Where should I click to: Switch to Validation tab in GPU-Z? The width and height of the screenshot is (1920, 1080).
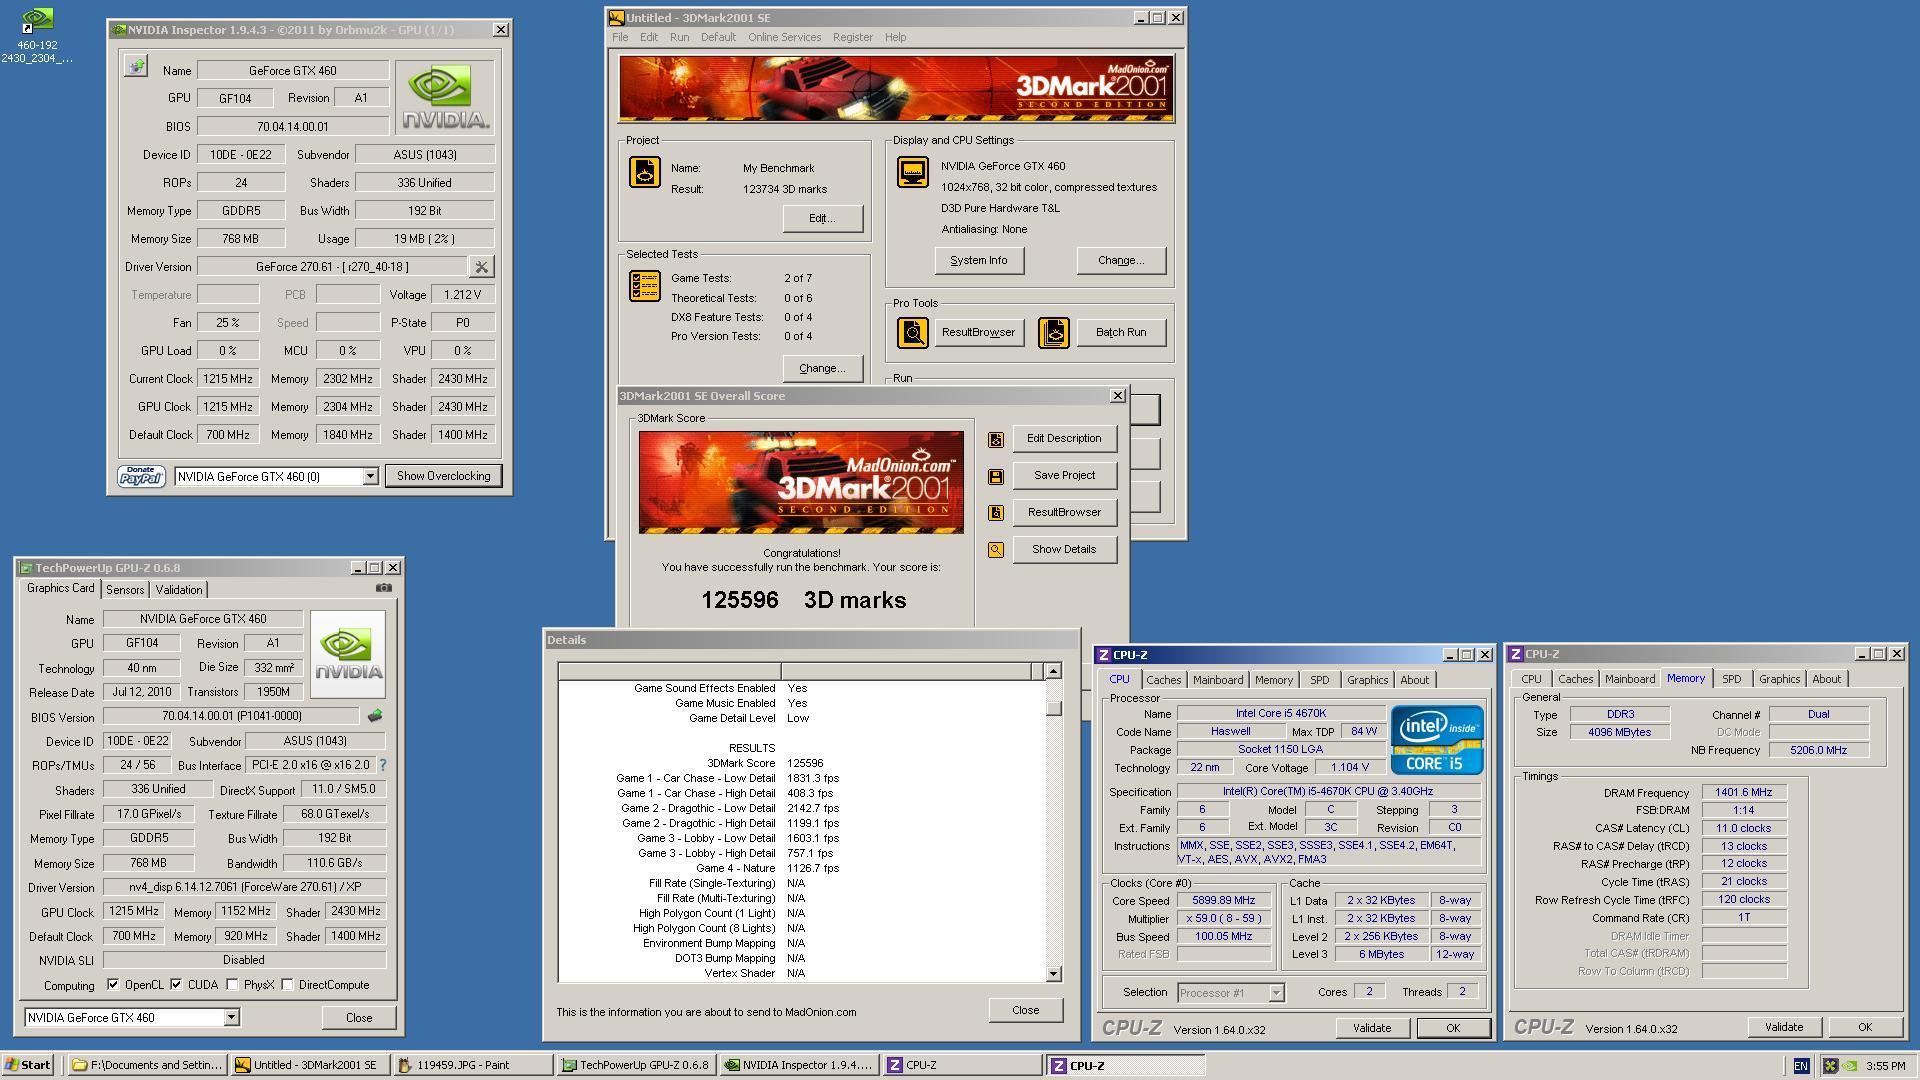click(x=179, y=590)
